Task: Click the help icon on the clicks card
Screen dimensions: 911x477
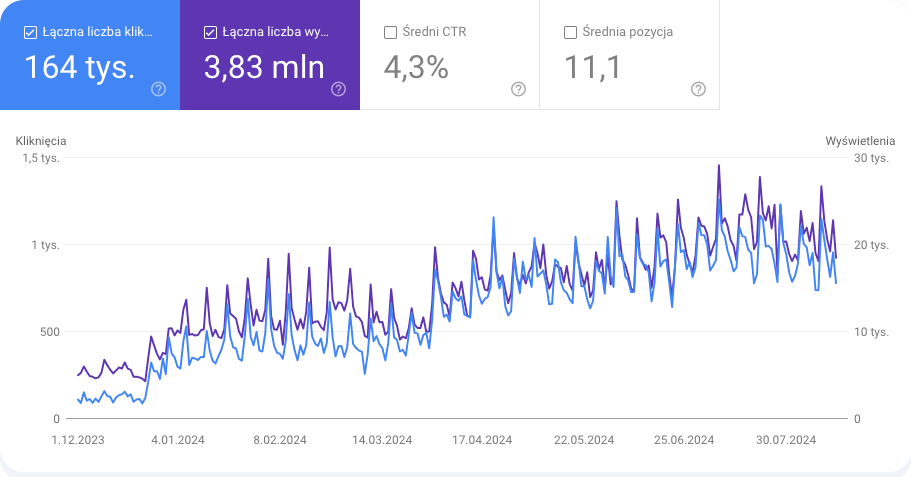Action: pos(158,89)
